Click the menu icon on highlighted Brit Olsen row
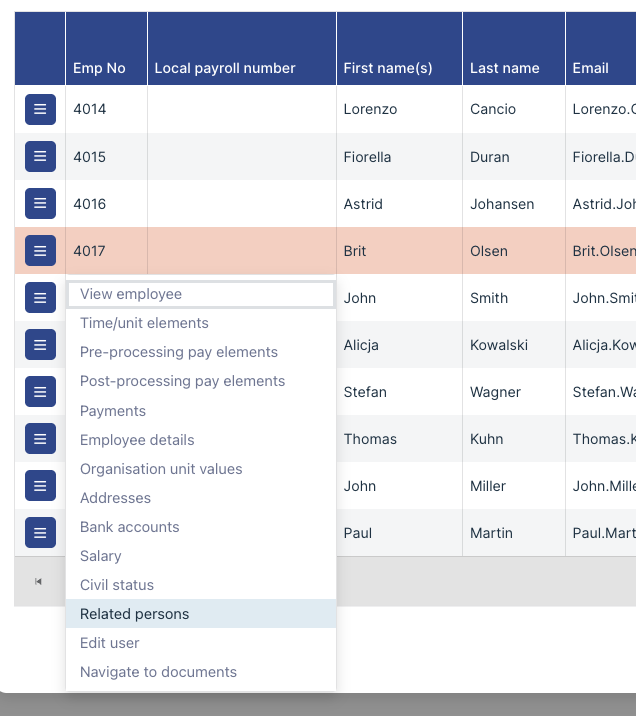Screen dimensions: 636x716 [x=40, y=250]
